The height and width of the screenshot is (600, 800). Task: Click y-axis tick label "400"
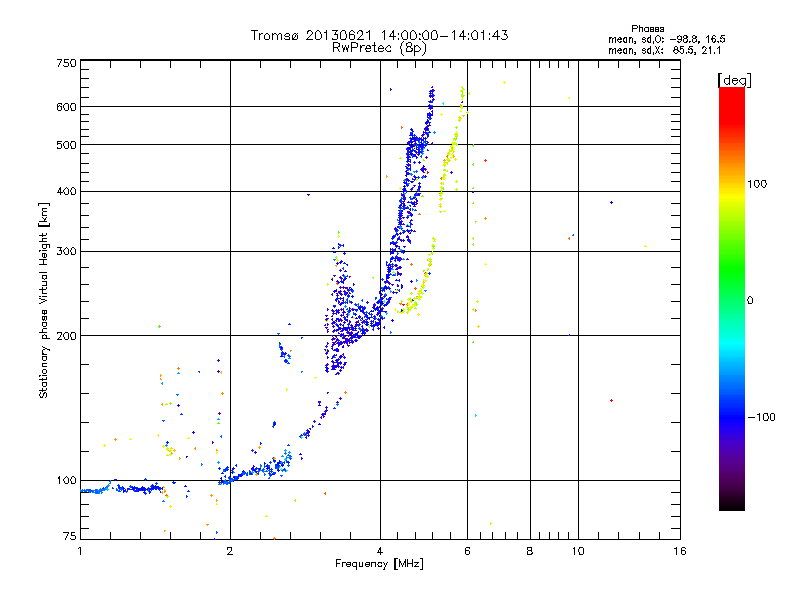click(66, 191)
